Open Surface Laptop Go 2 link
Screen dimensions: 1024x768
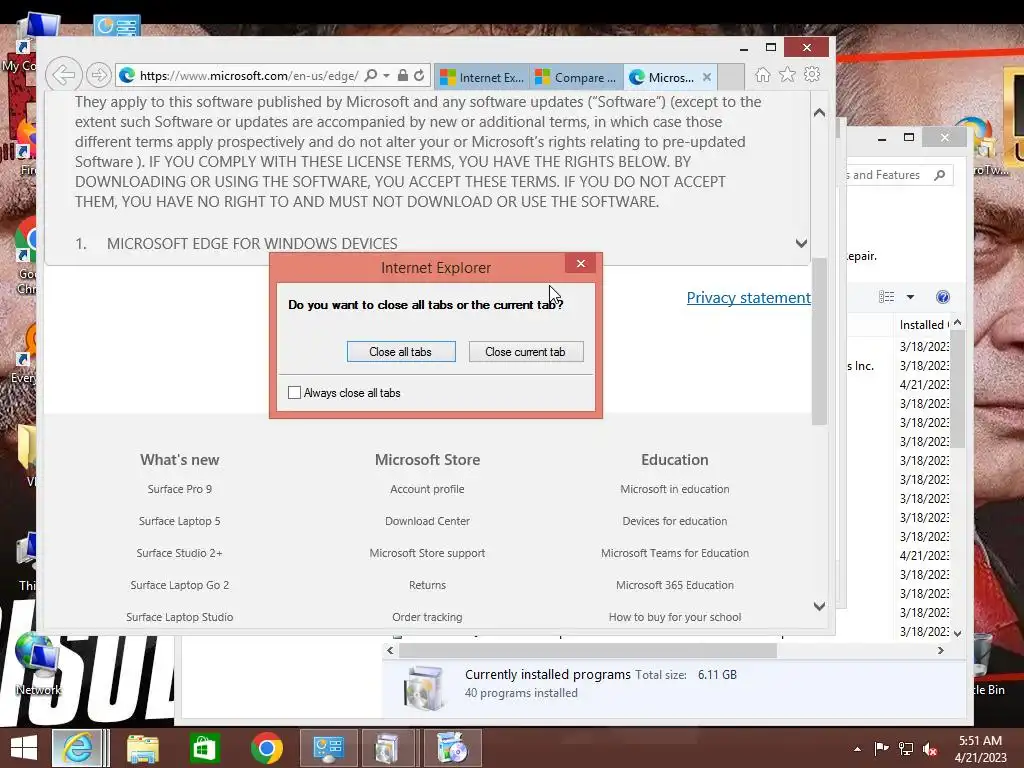(x=180, y=584)
